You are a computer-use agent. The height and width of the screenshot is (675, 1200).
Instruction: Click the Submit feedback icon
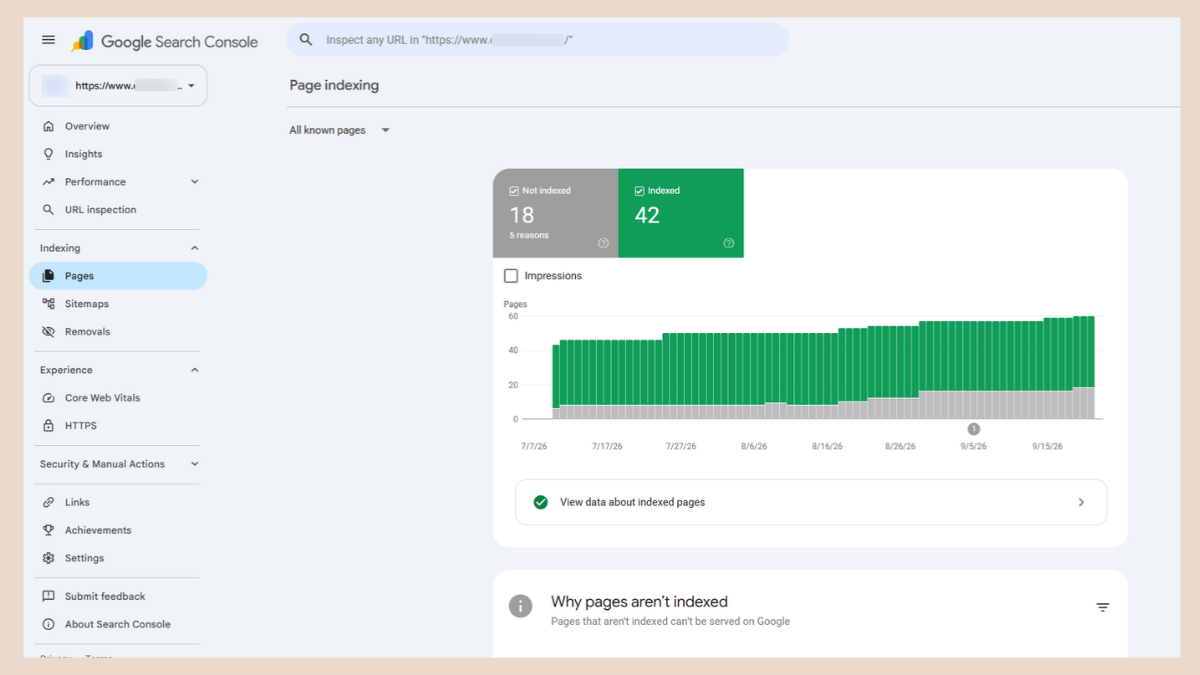(48, 596)
